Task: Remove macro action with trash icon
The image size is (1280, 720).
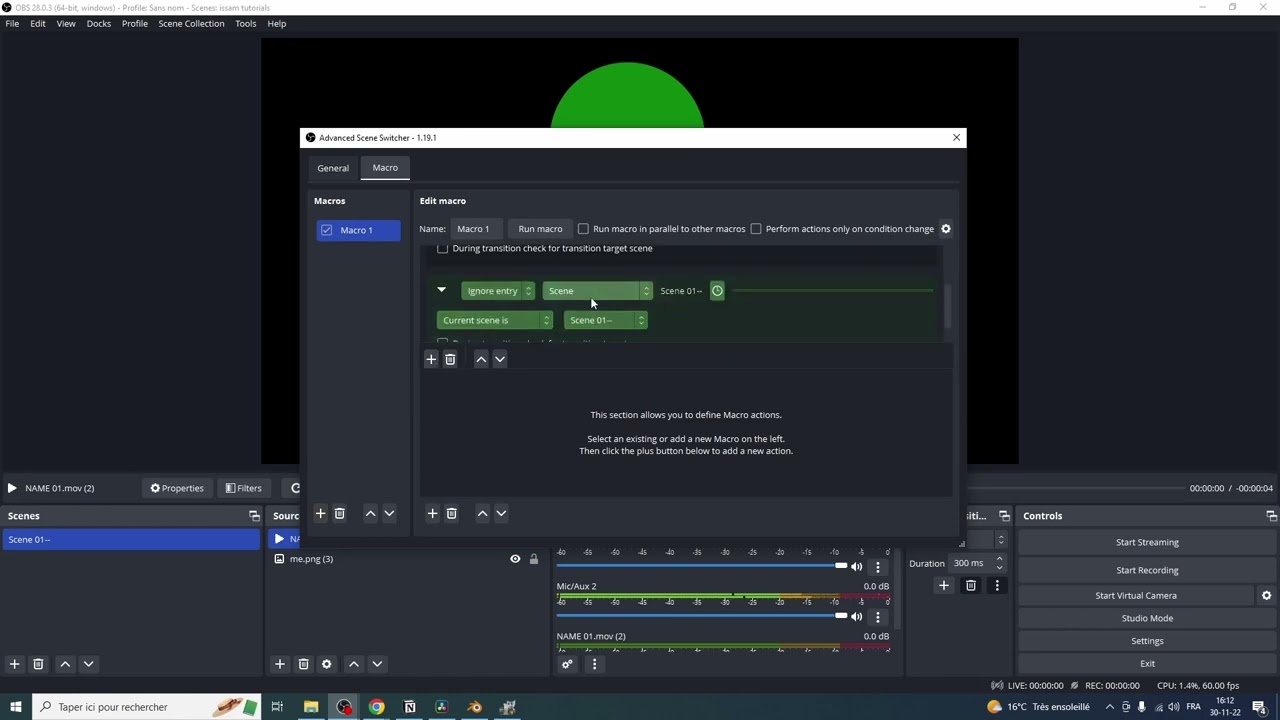Action: (x=451, y=513)
